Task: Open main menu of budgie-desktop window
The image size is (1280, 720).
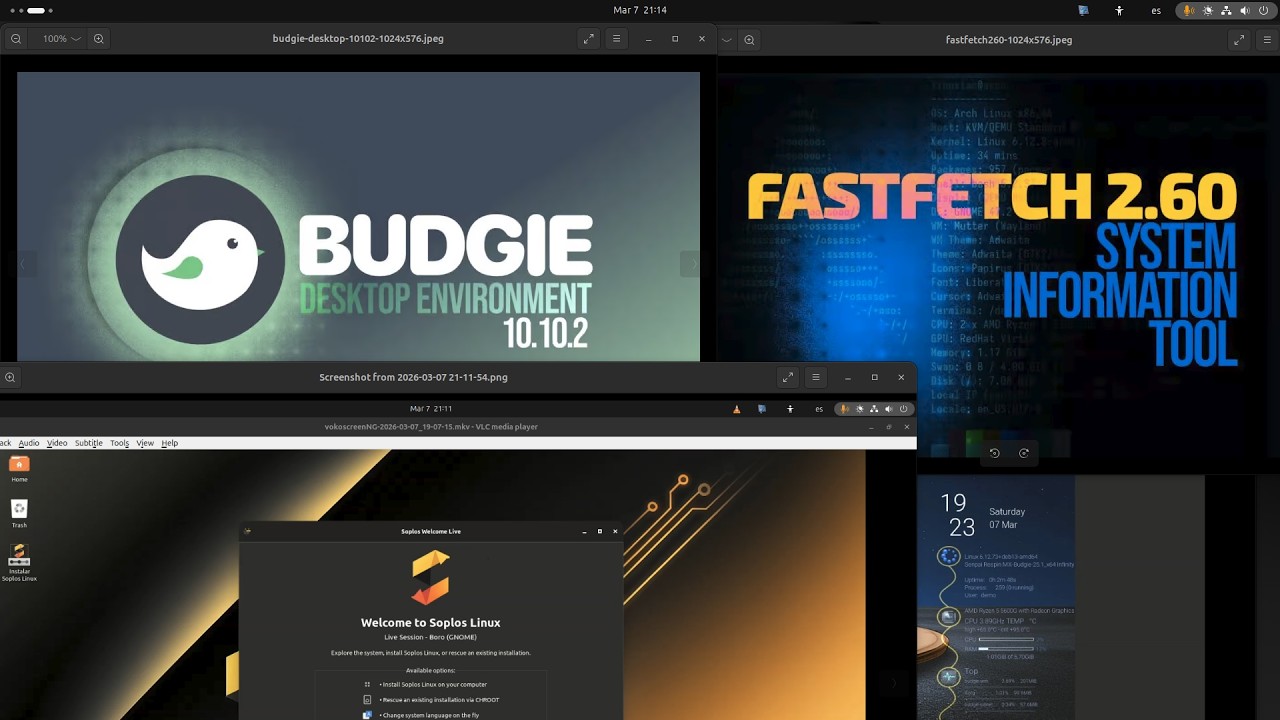Action: click(616, 39)
